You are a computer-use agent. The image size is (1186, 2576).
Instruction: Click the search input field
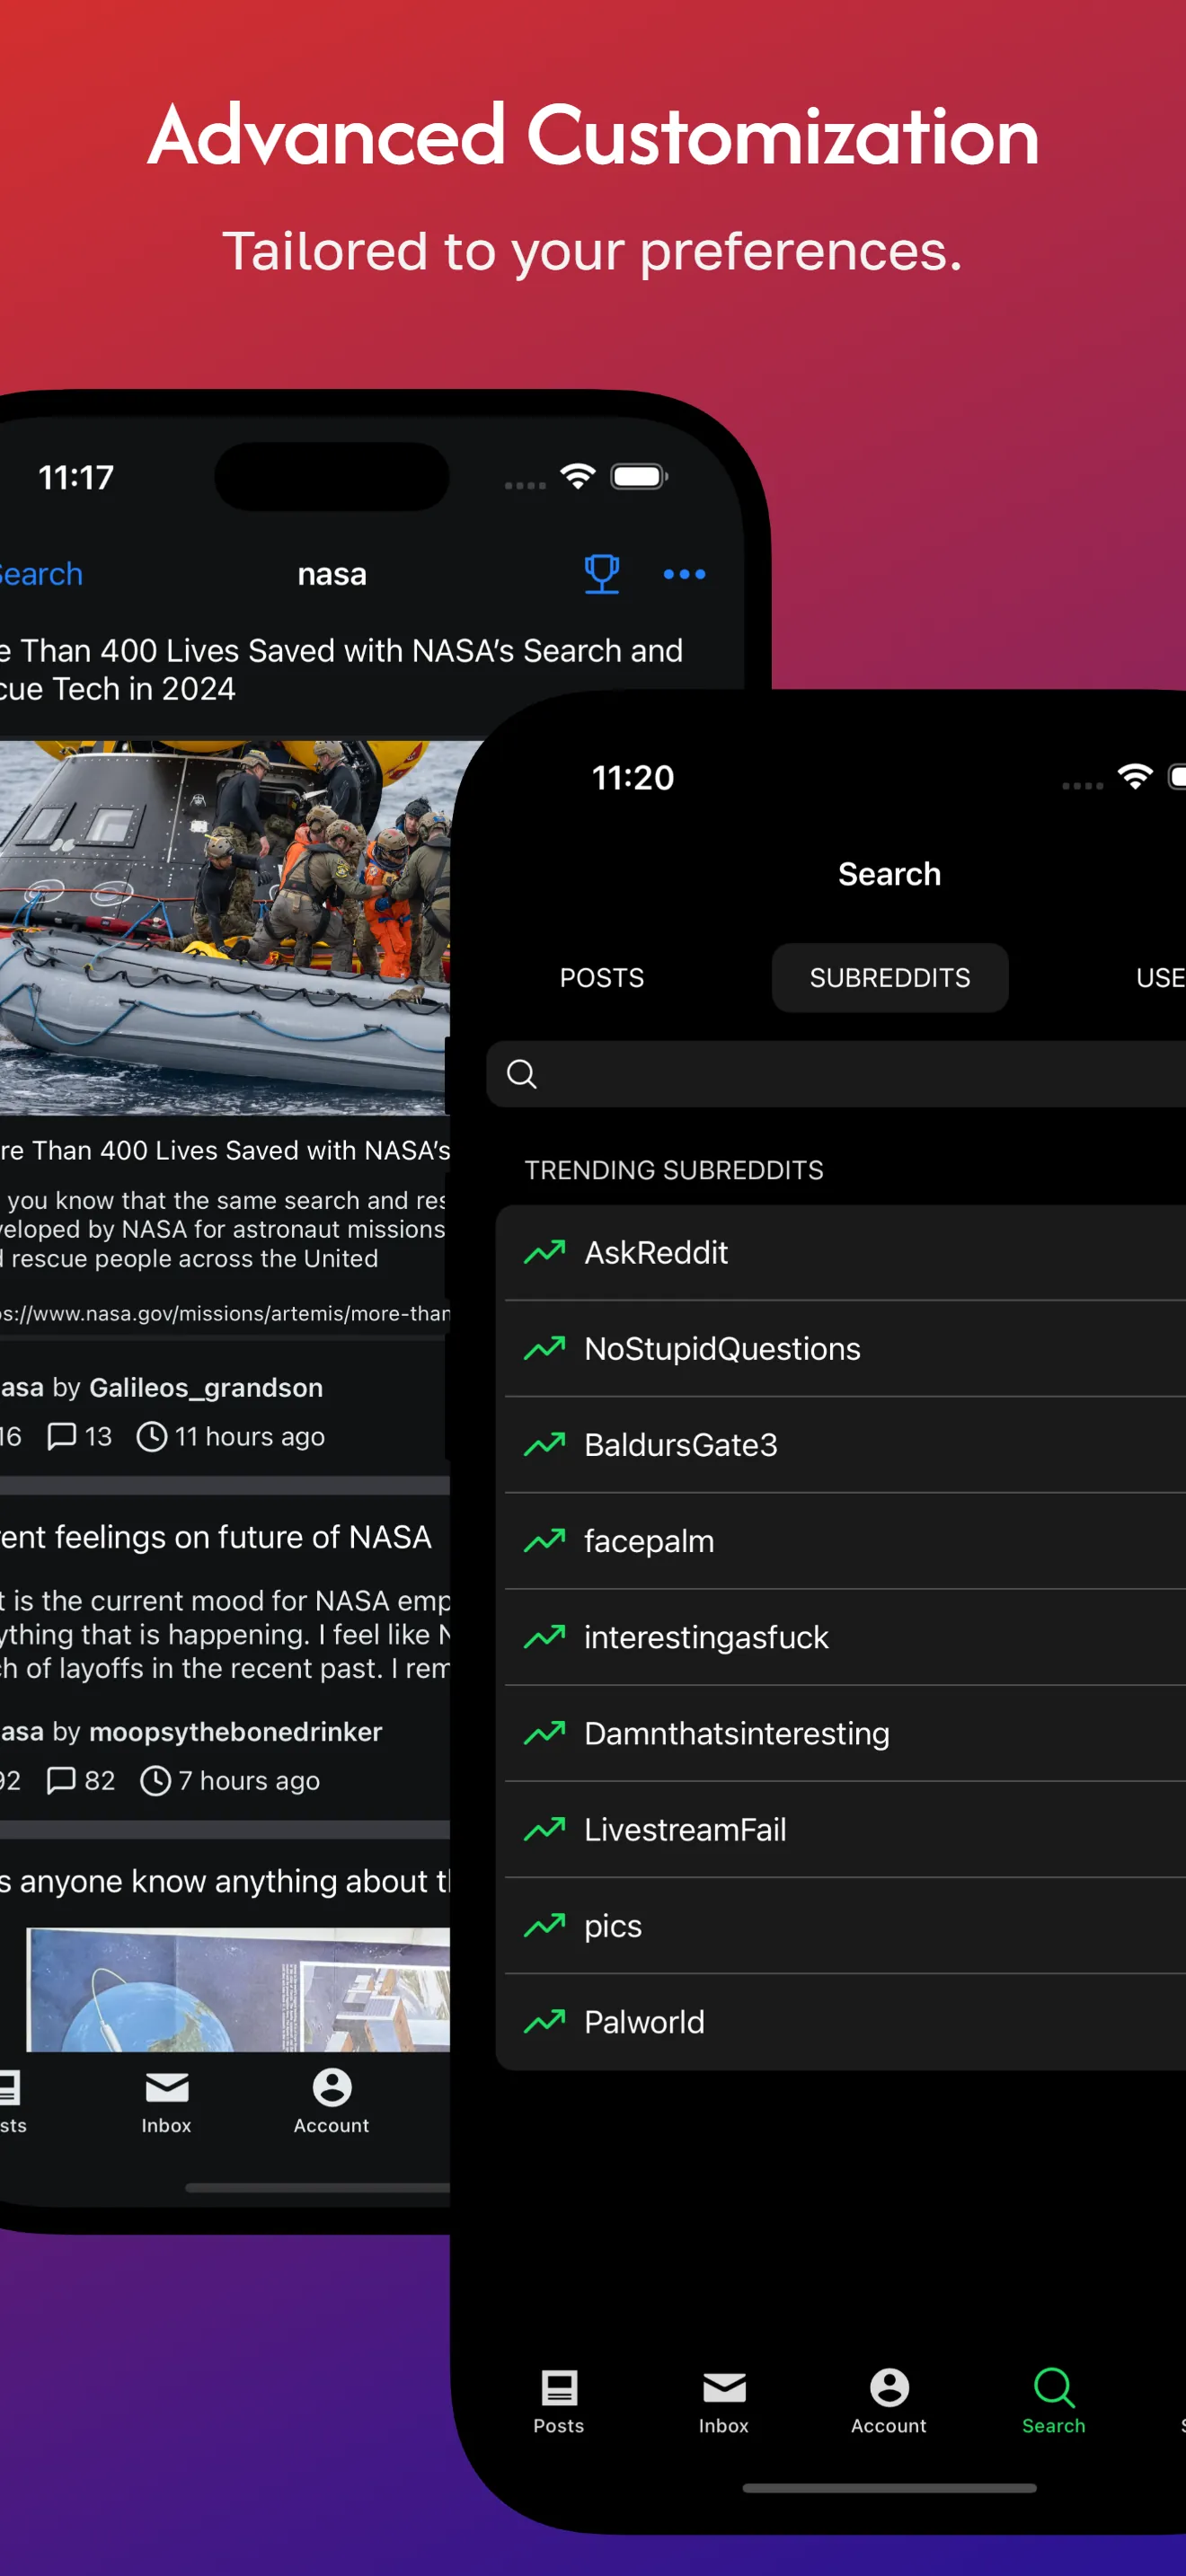click(836, 1073)
